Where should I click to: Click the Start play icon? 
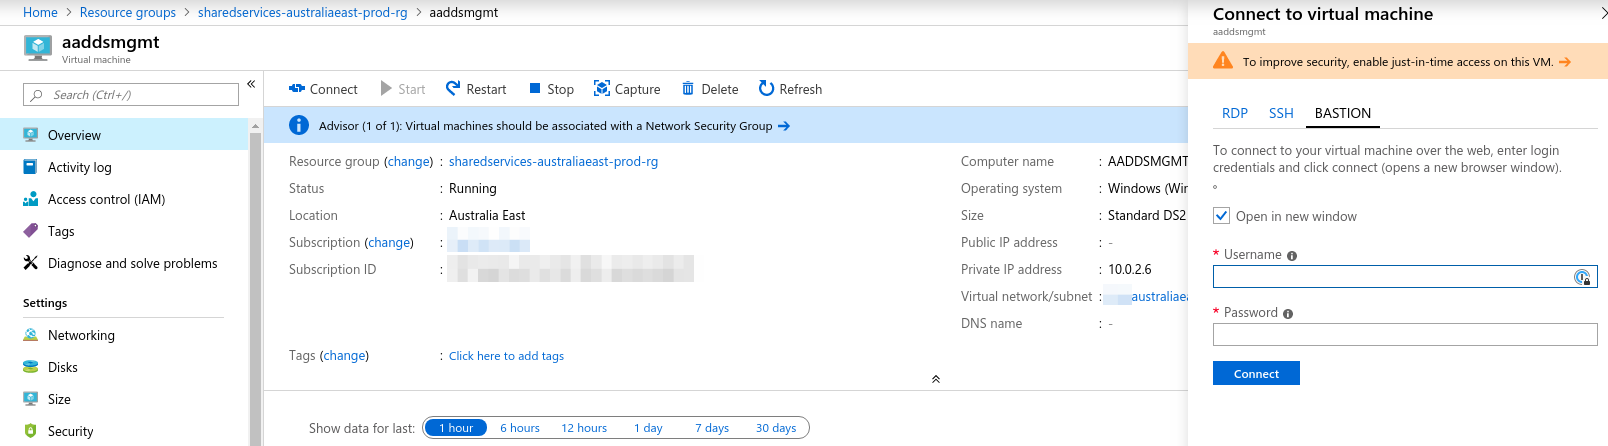click(x=386, y=89)
